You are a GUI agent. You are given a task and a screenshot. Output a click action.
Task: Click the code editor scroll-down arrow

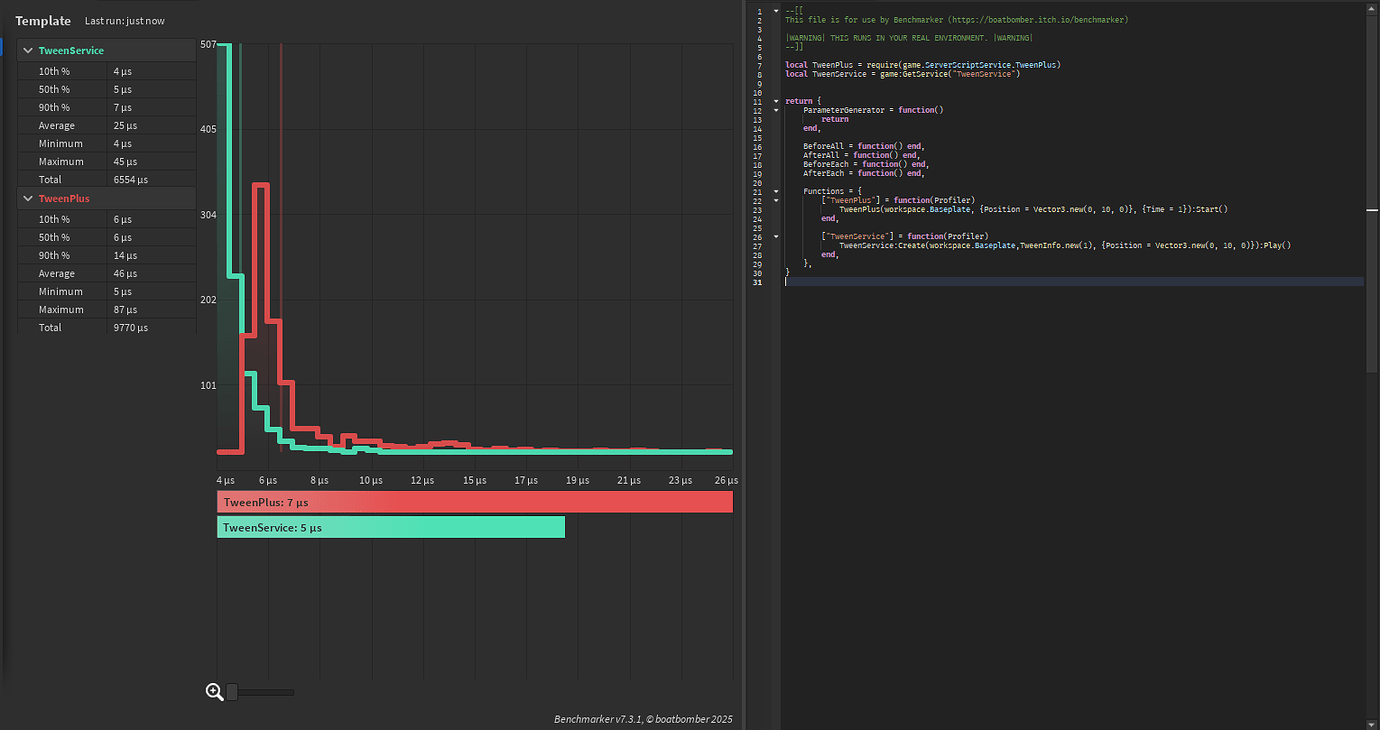1372,724
